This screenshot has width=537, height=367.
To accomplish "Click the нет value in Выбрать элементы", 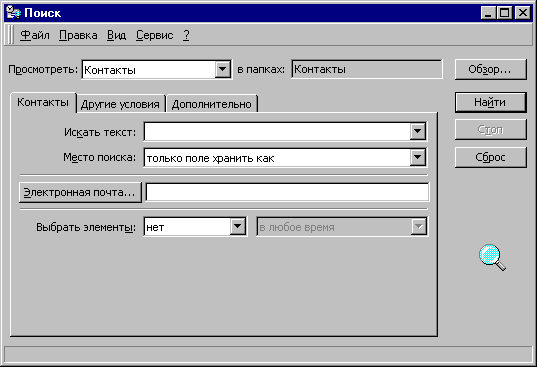I will pyautogui.click(x=155, y=227).
